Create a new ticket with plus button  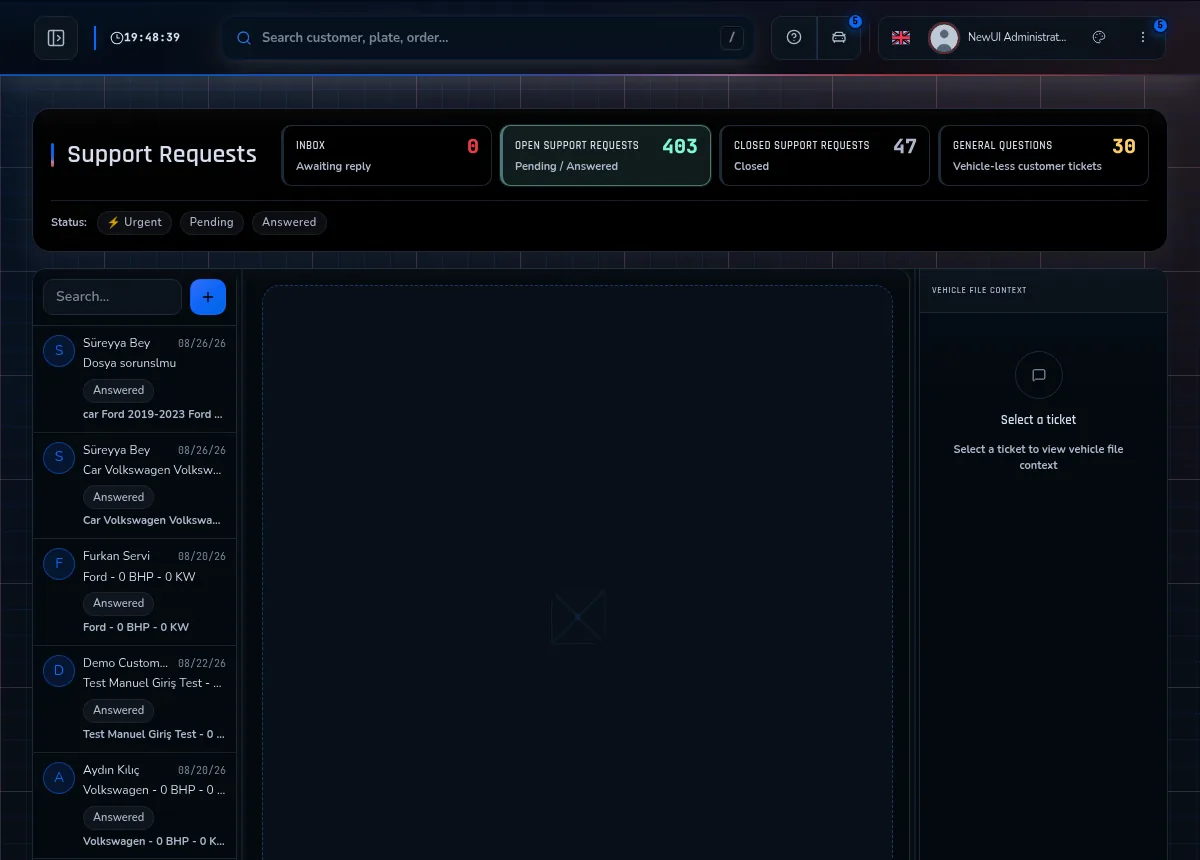click(208, 297)
